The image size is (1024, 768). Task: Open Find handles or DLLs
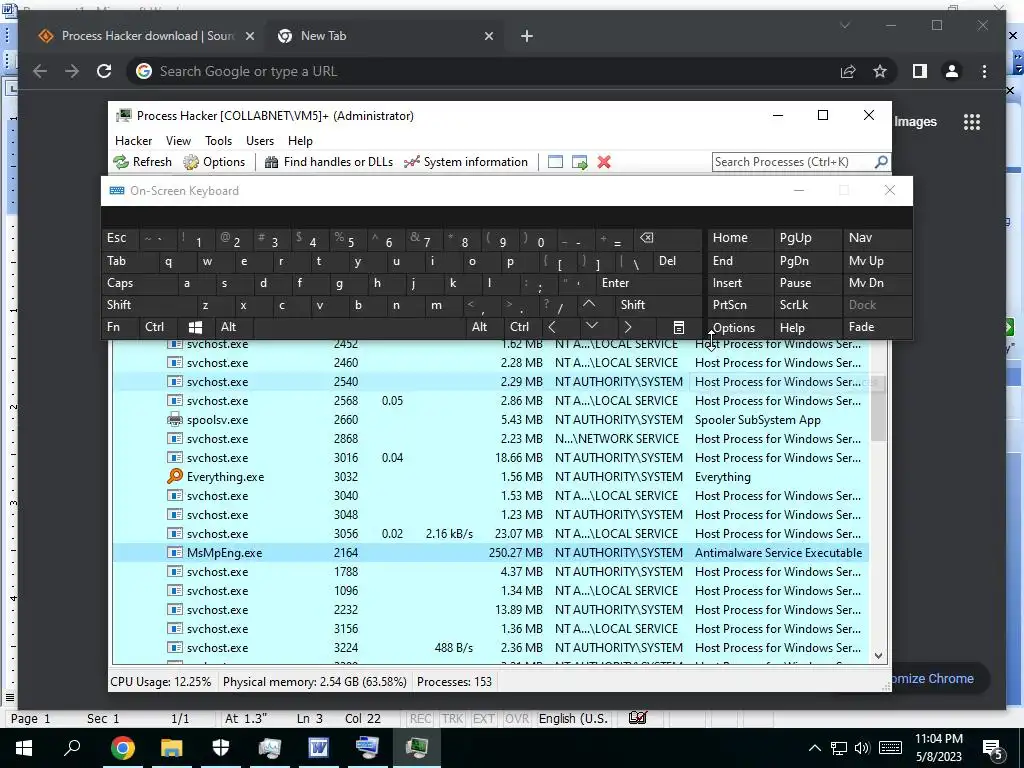[328, 162]
